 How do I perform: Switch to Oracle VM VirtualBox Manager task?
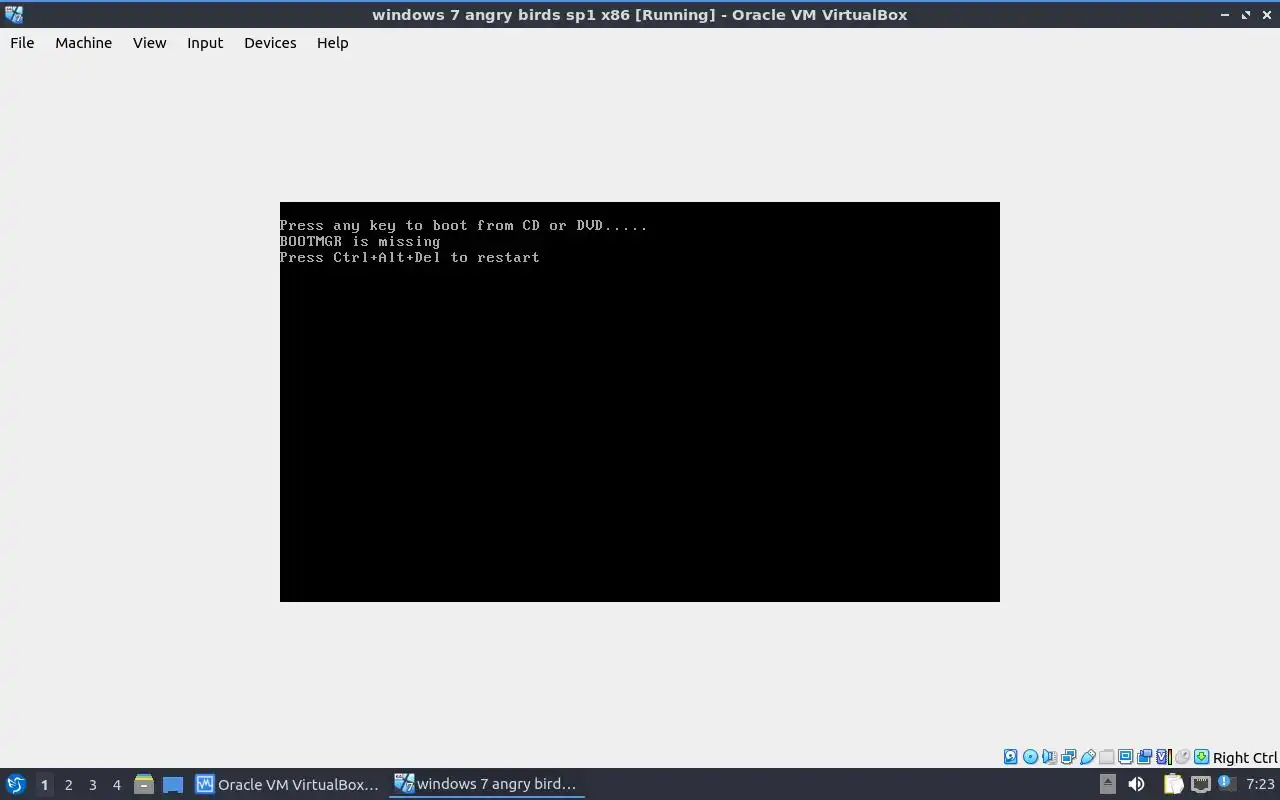click(x=288, y=784)
